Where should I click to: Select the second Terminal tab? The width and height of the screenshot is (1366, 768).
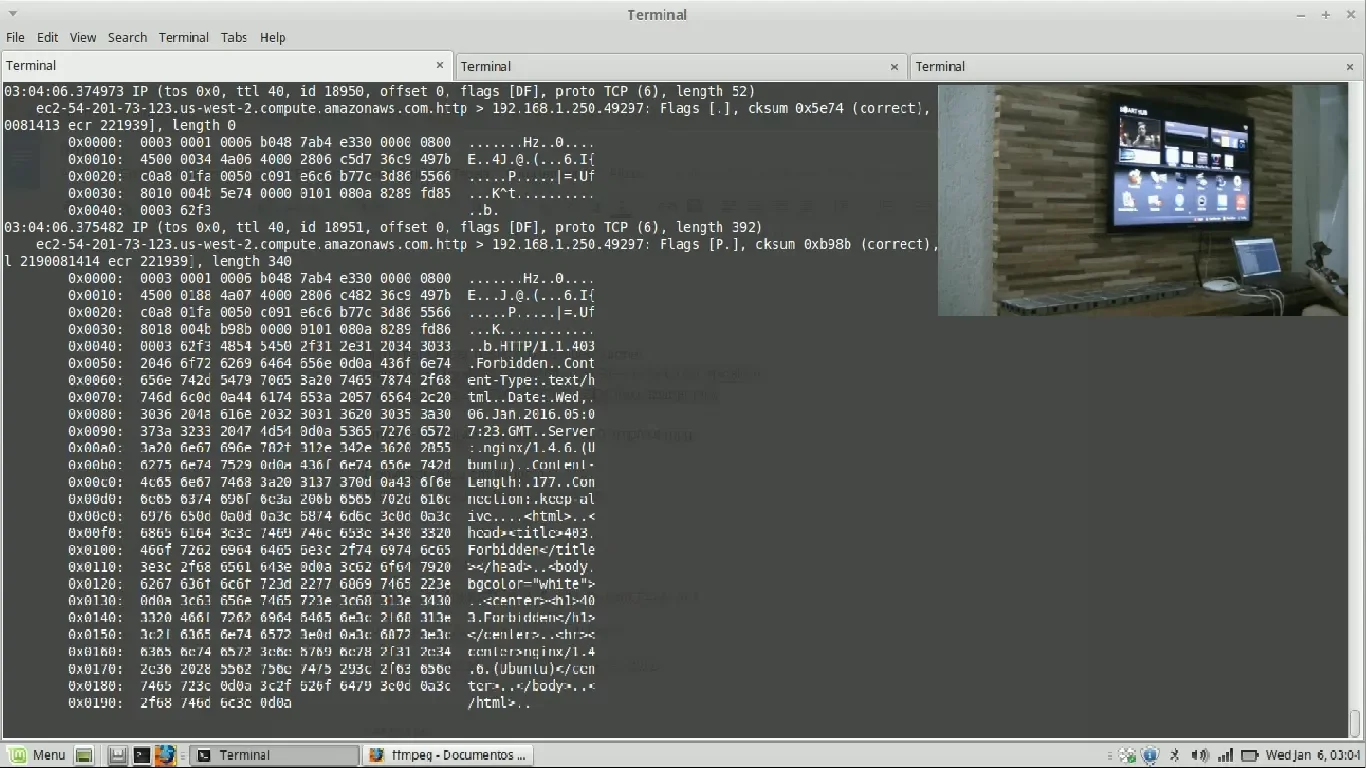tap(681, 66)
